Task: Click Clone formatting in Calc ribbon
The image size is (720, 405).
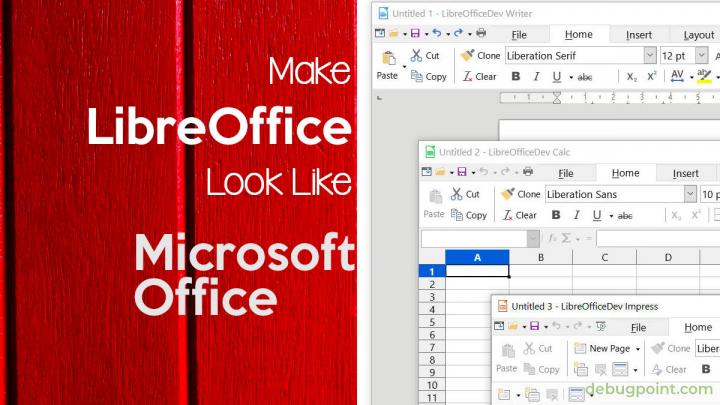Action: coord(520,194)
